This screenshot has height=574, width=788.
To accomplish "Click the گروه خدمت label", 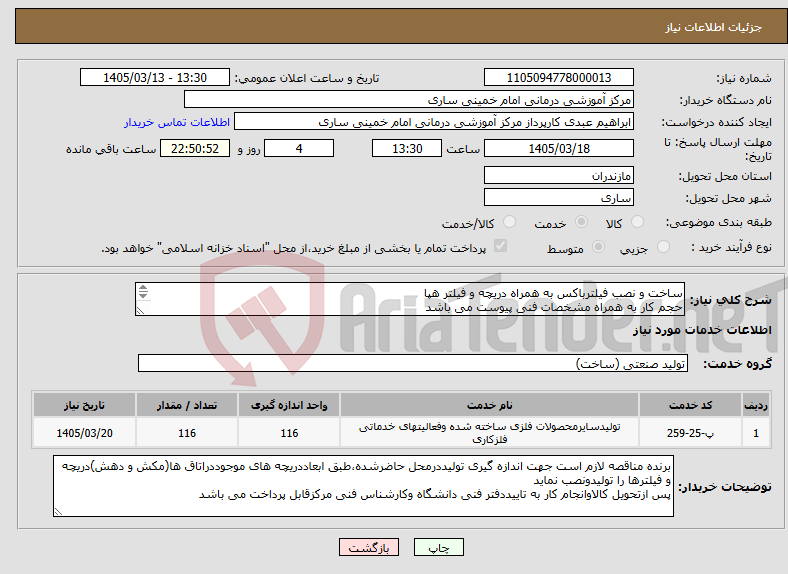I will 737,364.
